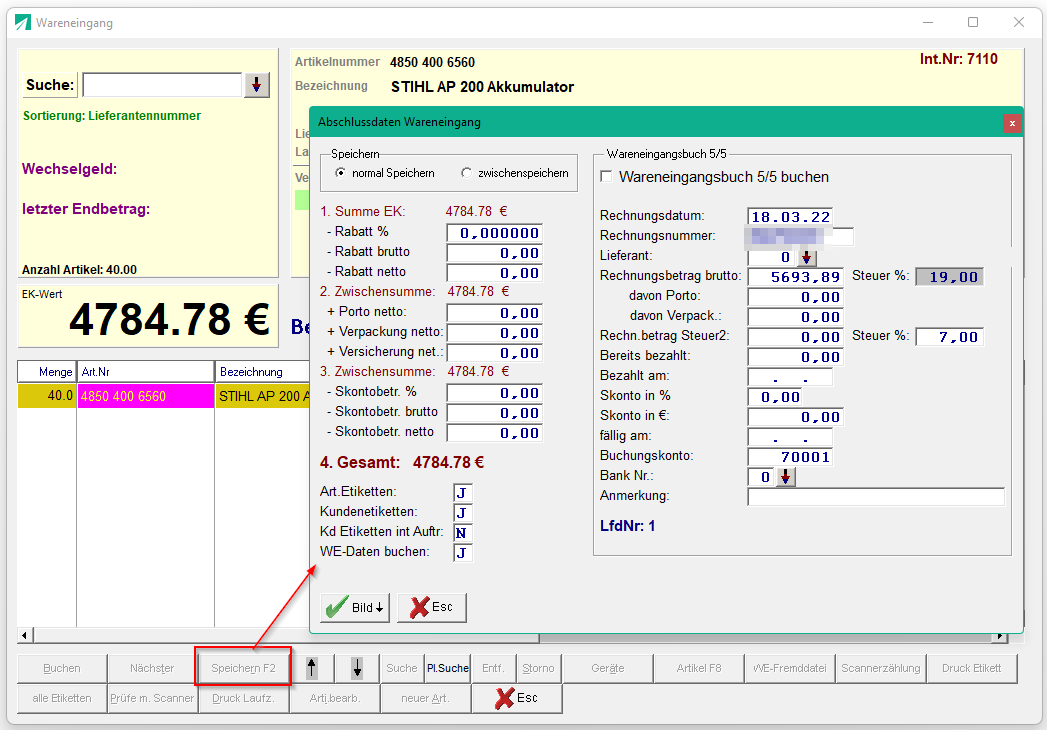
Task: Click the Speichern F2 button
Action: point(243,669)
